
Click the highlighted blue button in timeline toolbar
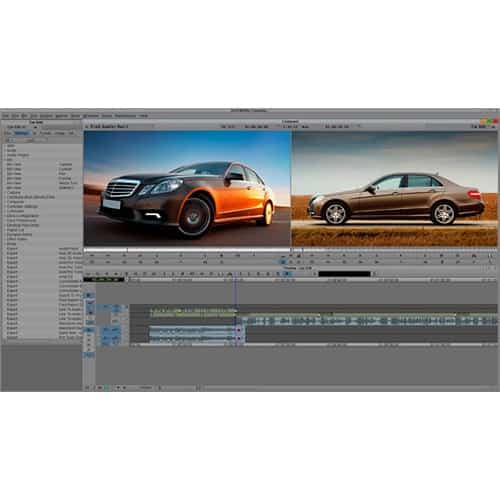(x=287, y=274)
